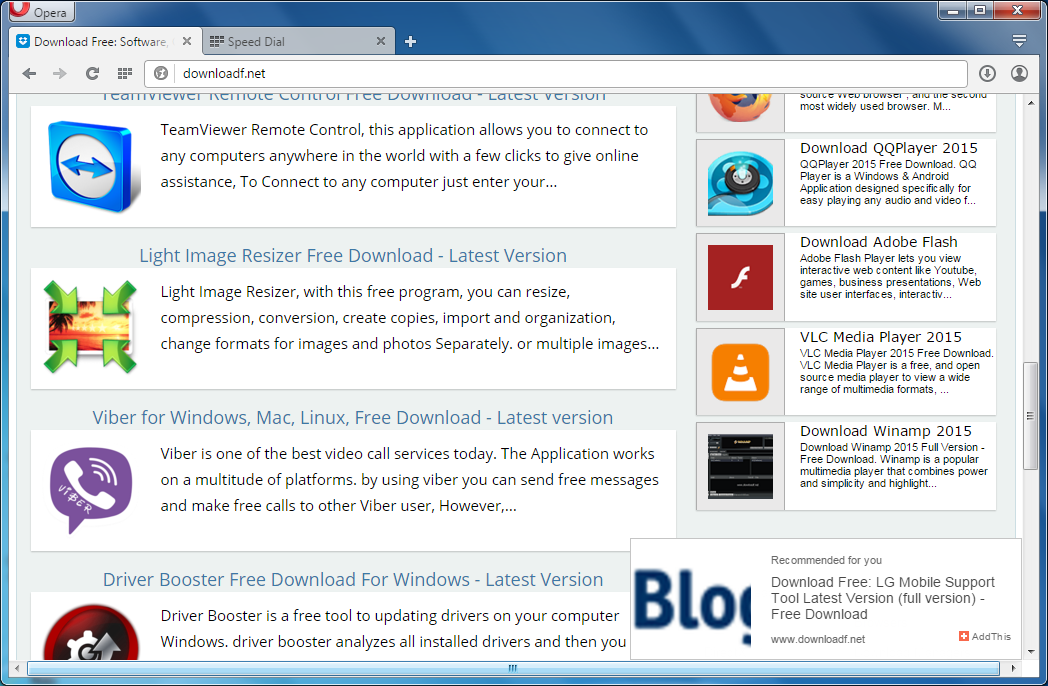Open the user account icon
1048x686 pixels.
coord(1019,74)
